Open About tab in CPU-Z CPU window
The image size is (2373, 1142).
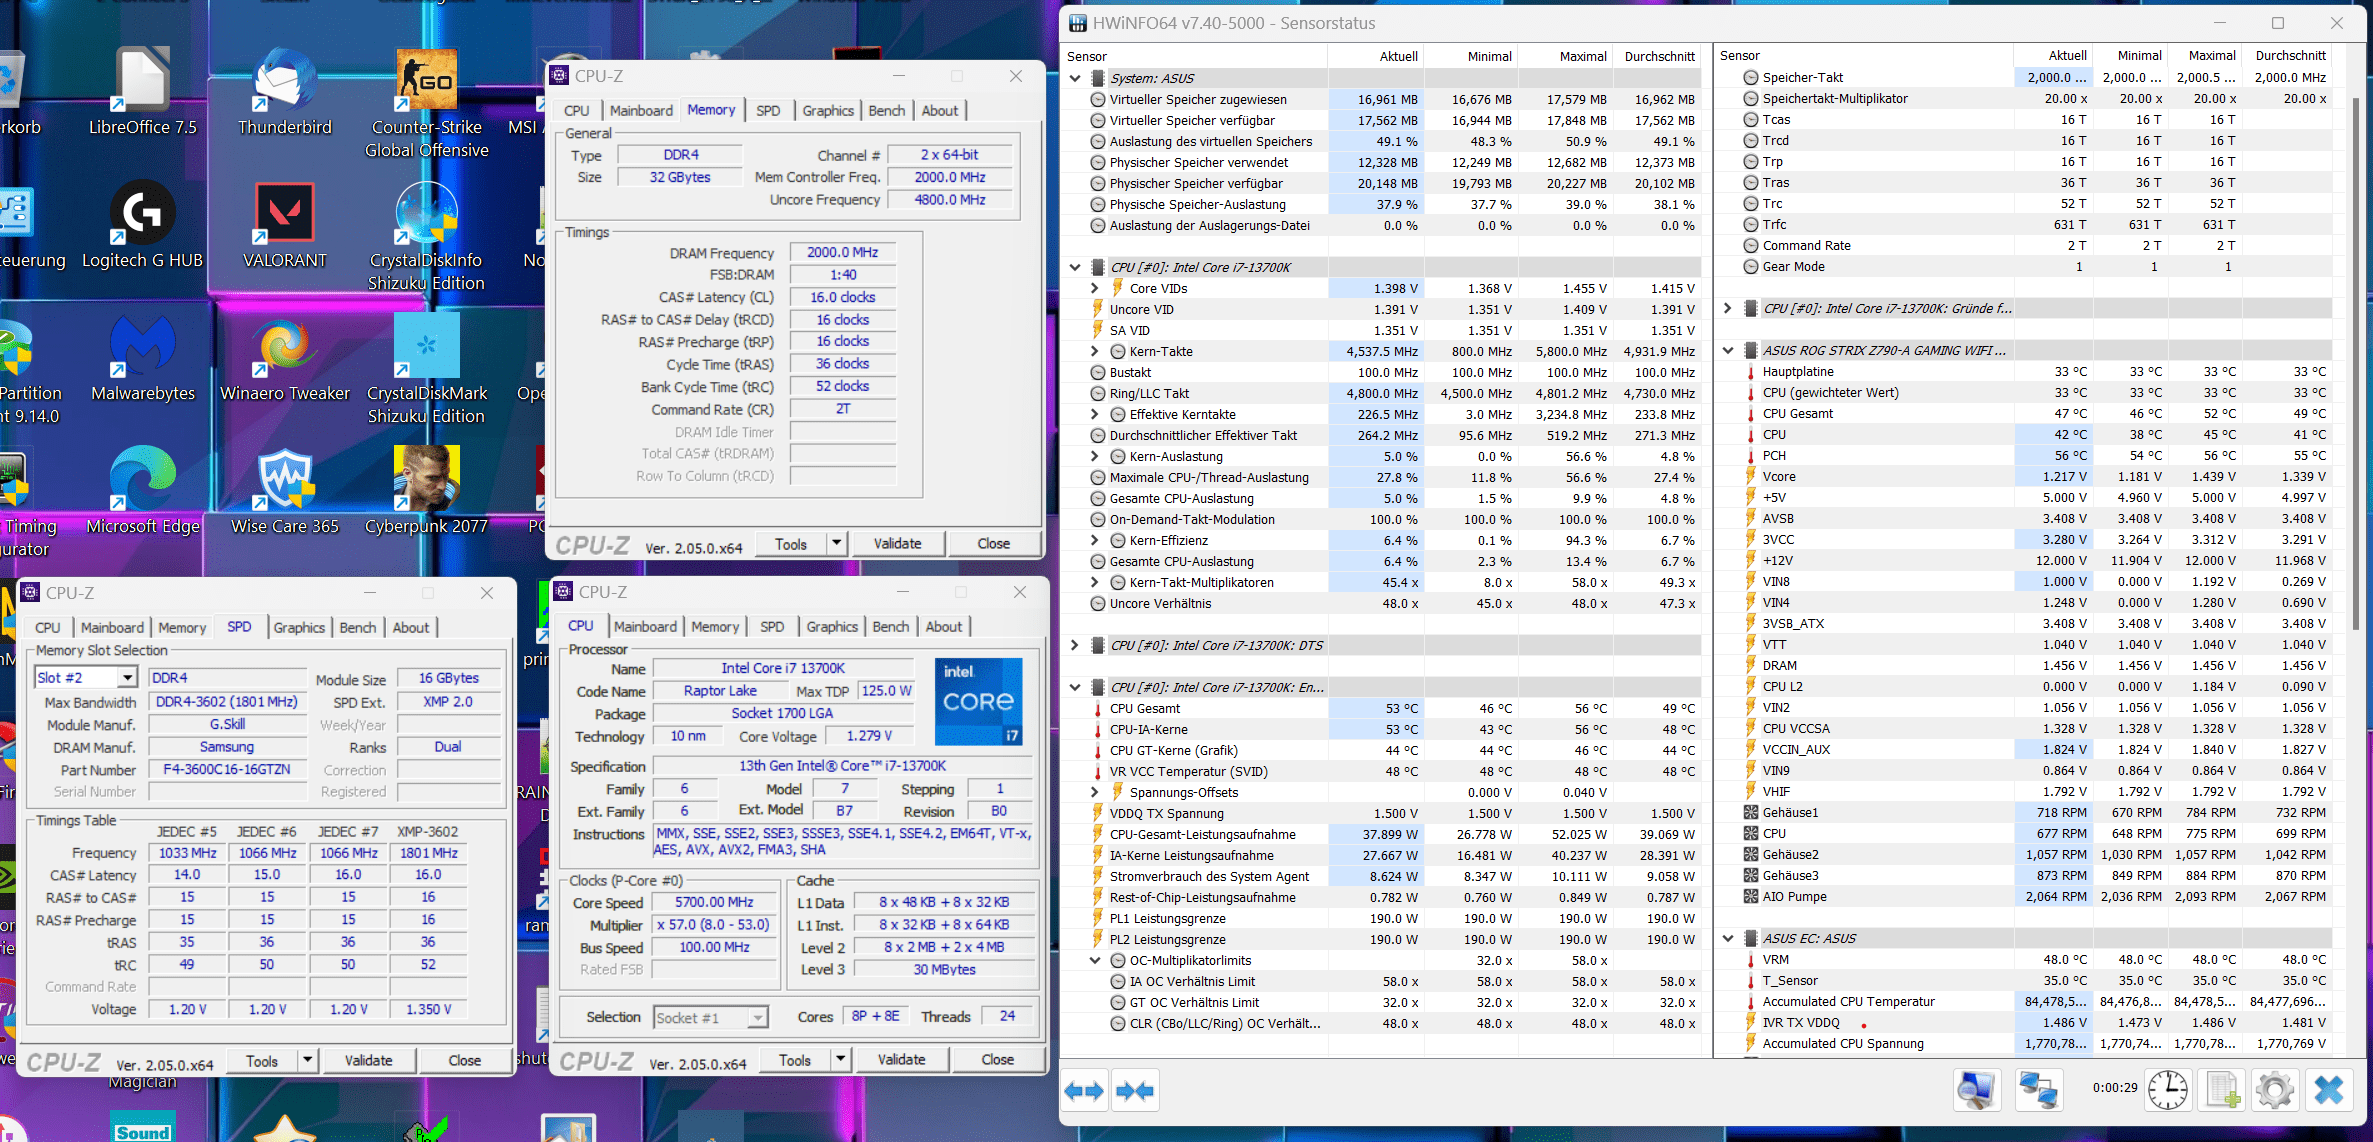point(944,627)
